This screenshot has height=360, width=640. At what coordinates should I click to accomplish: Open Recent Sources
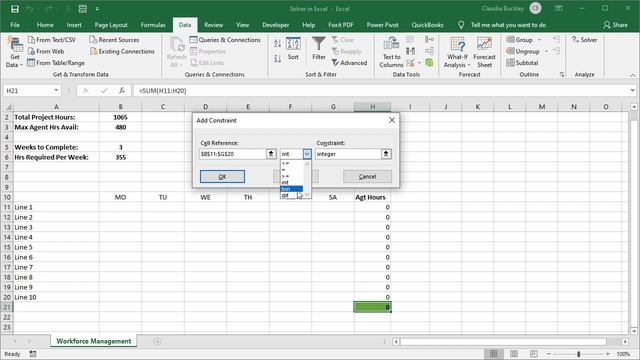114,40
